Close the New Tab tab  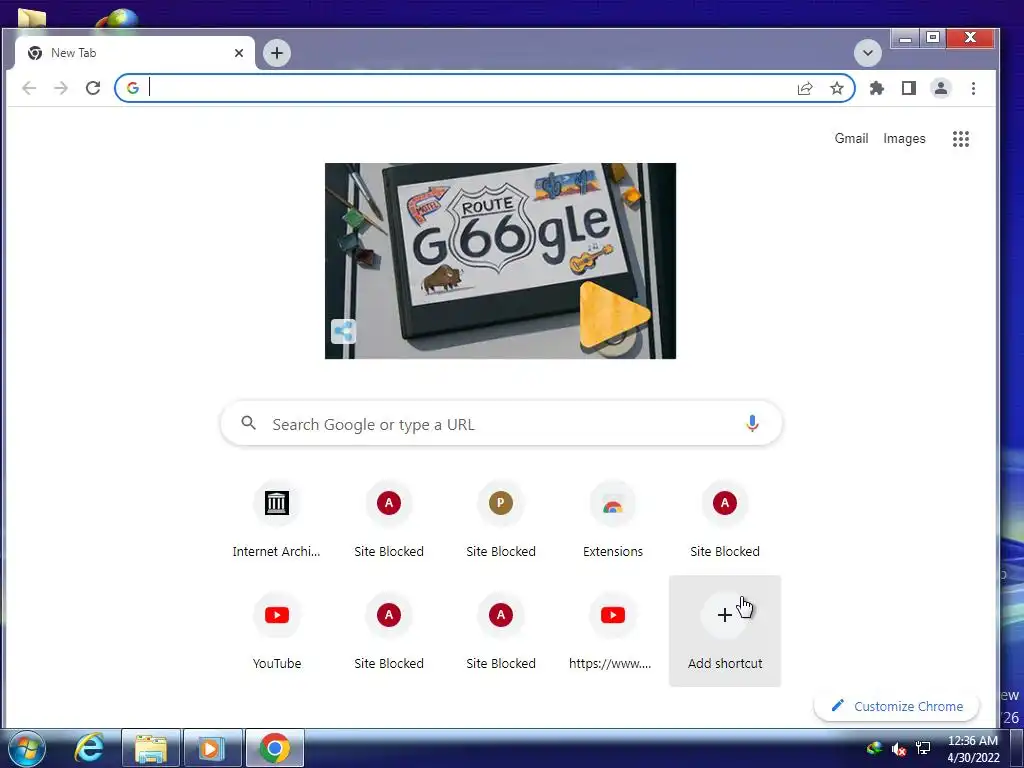coord(239,53)
